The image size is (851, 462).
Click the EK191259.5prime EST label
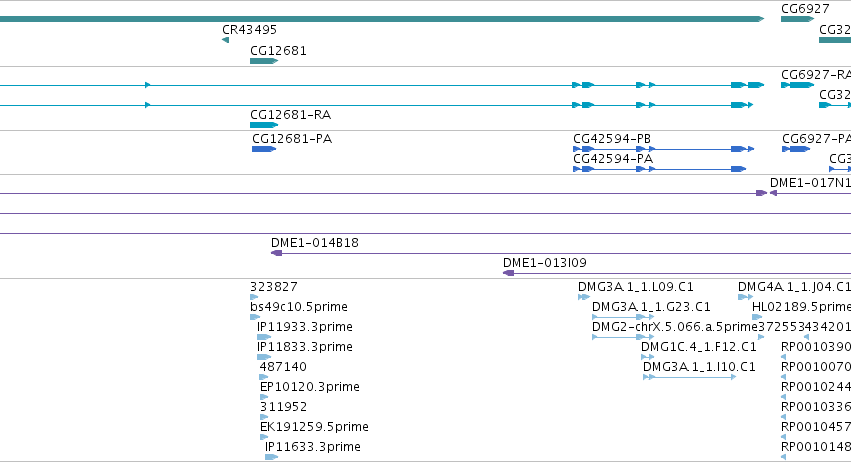(x=314, y=427)
